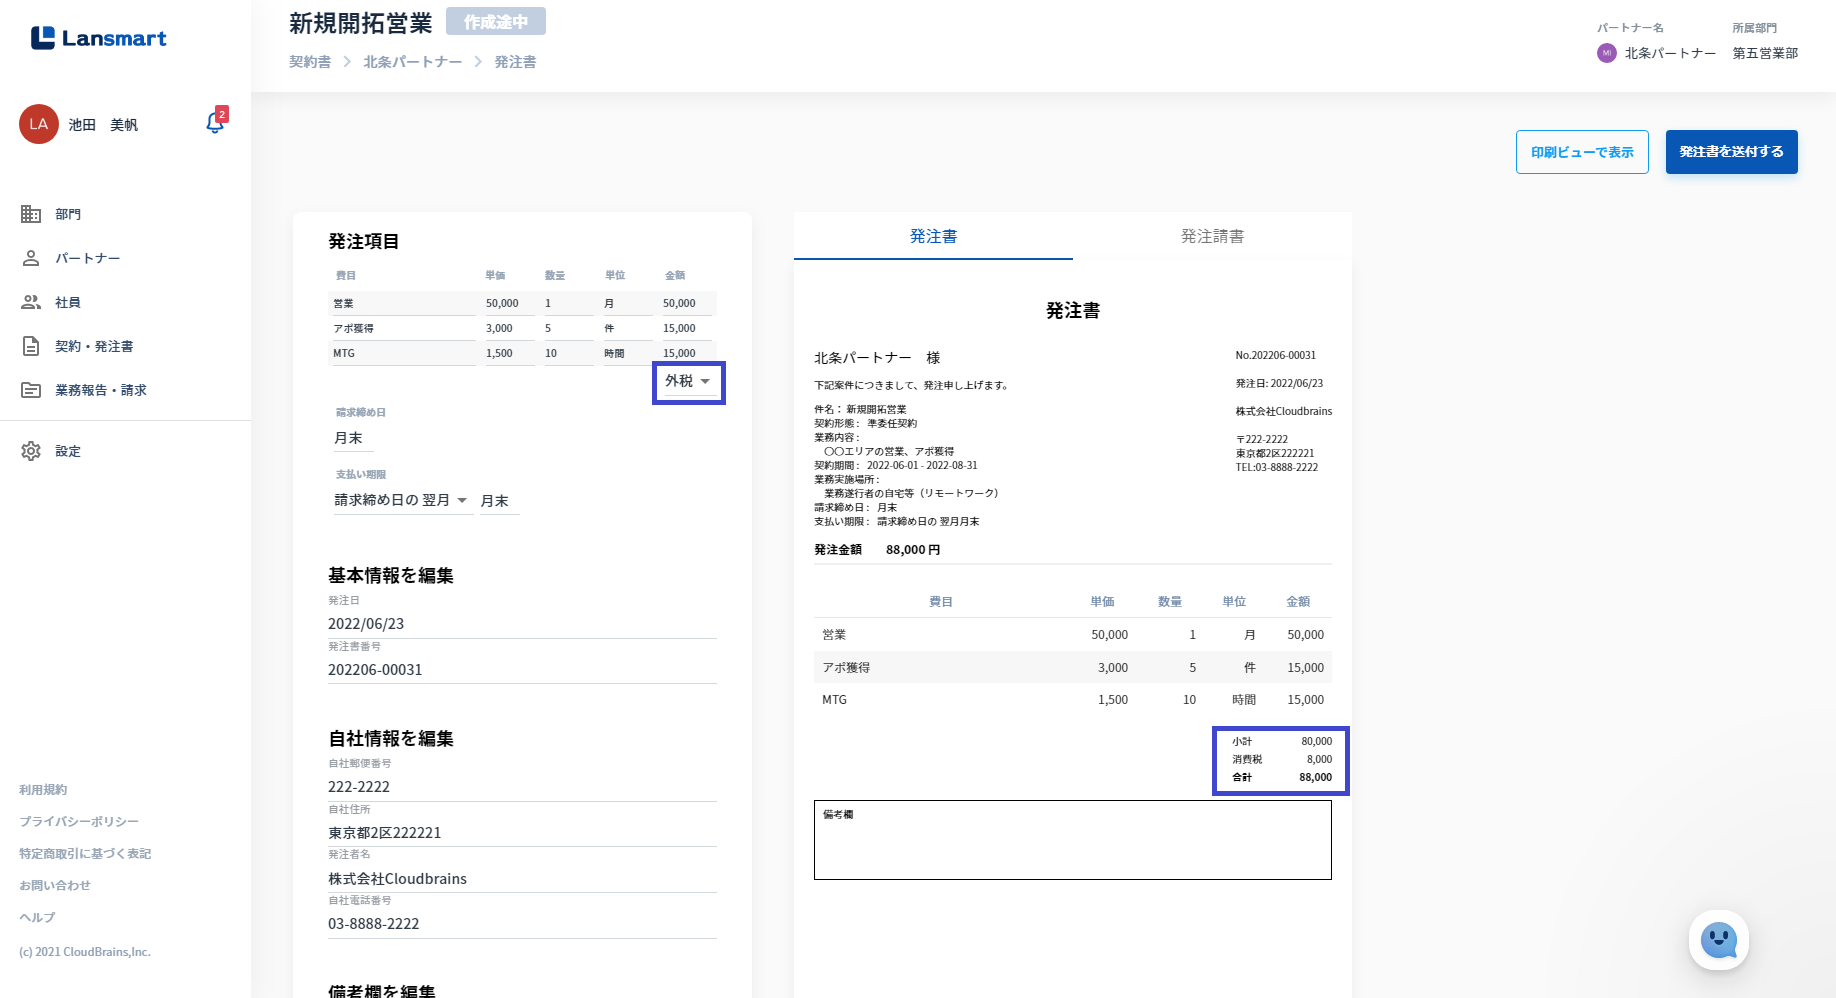Click 発注金額 88,000円 in preview
1836x998 pixels.
click(x=877, y=550)
